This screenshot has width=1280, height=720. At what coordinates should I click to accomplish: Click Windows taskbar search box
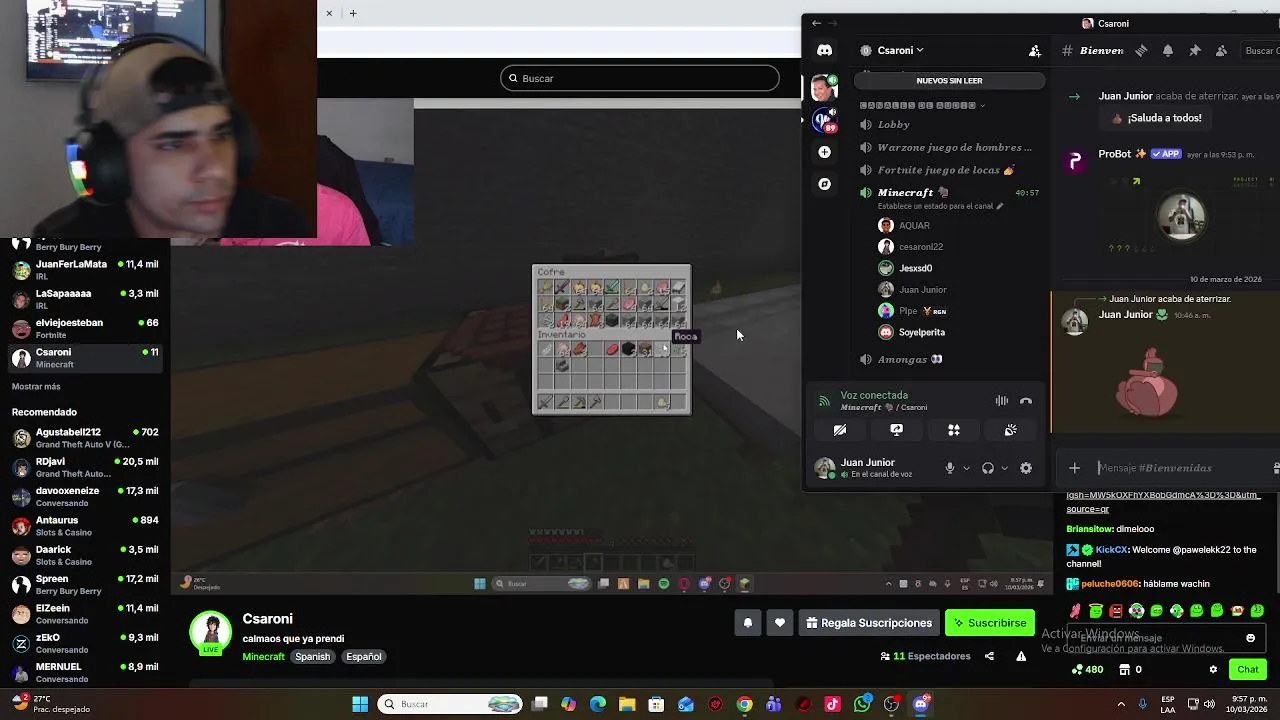451,704
